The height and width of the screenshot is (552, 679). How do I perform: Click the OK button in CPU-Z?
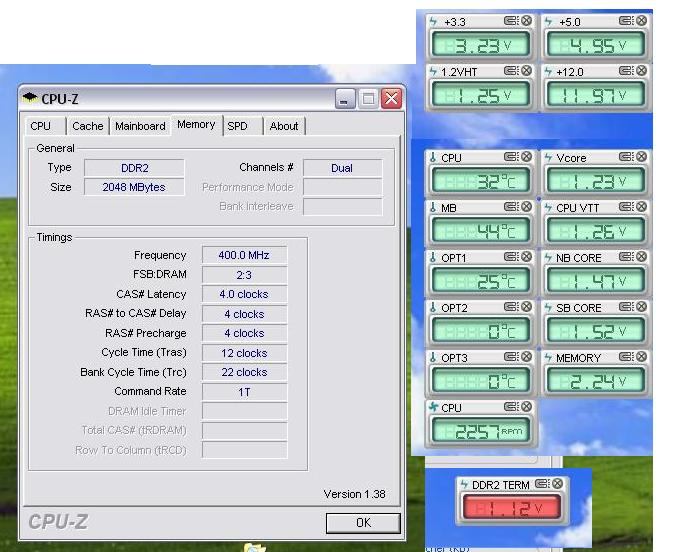click(363, 523)
